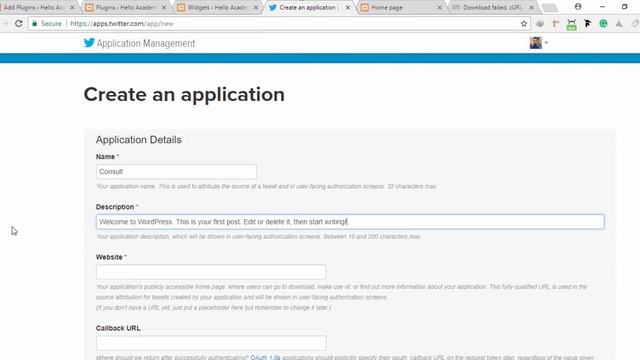Click the grey triangle extension icon
The height and width of the screenshot is (360, 640).
click(x=619, y=24)
